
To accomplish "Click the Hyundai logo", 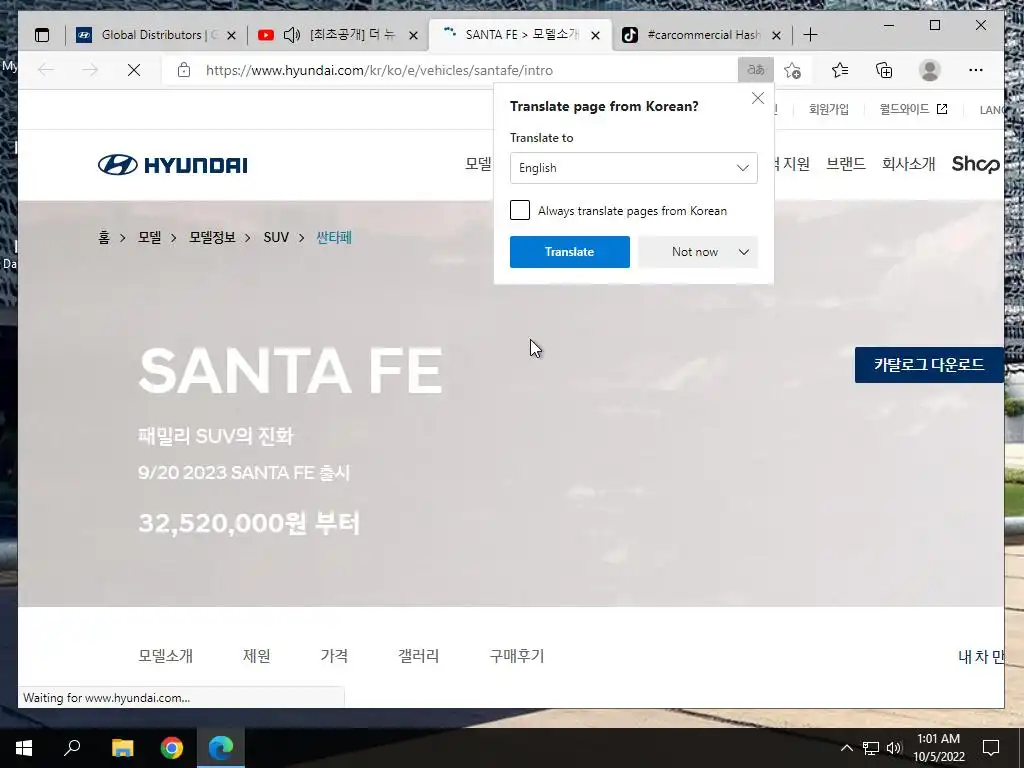I will (172, 165).
